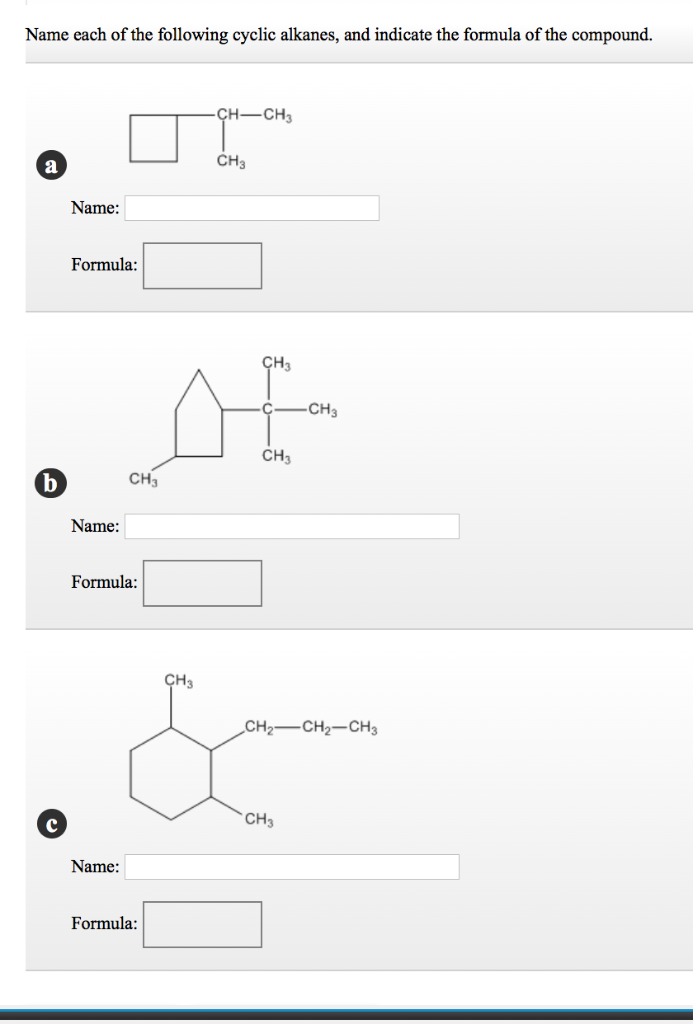Click the square cyclobutane ring structure
This screenshot has width=693, height=1024.
153,138
